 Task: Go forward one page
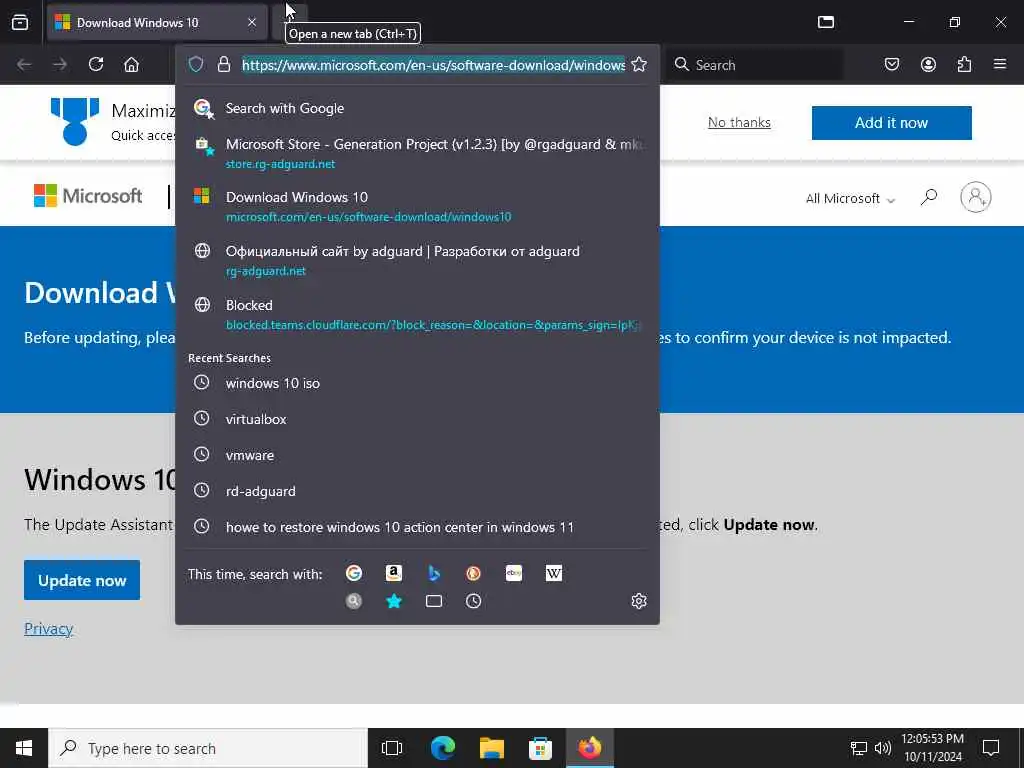click(60, 65)
